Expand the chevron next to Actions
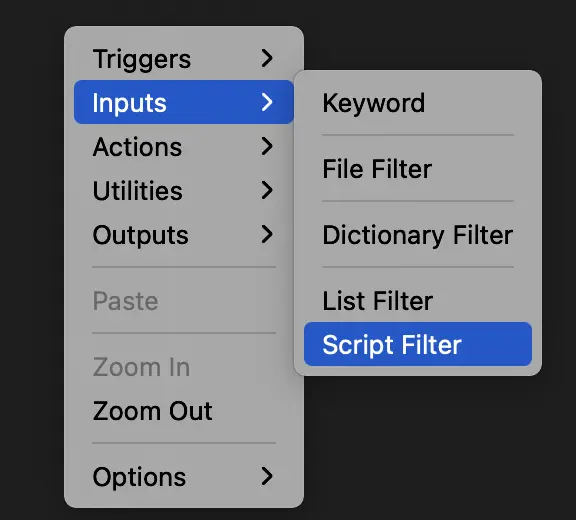 click(267, 146)
